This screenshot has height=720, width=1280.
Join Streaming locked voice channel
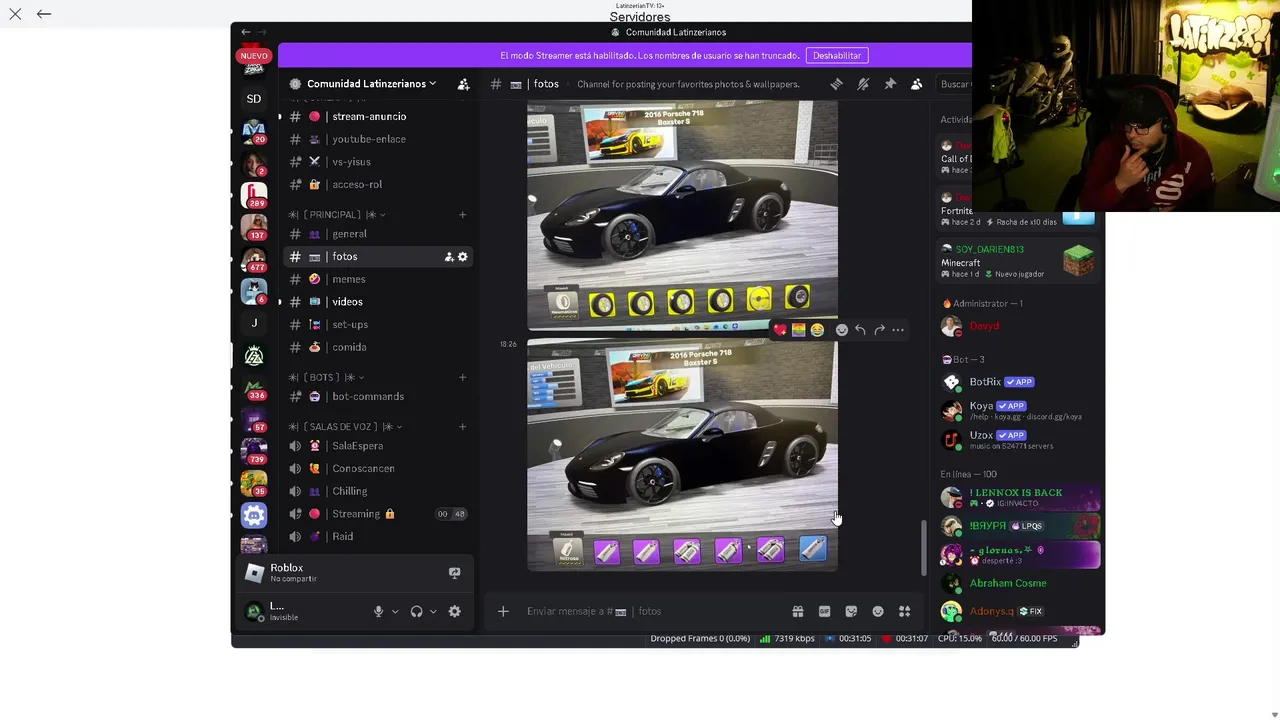(x=378, y=514)
